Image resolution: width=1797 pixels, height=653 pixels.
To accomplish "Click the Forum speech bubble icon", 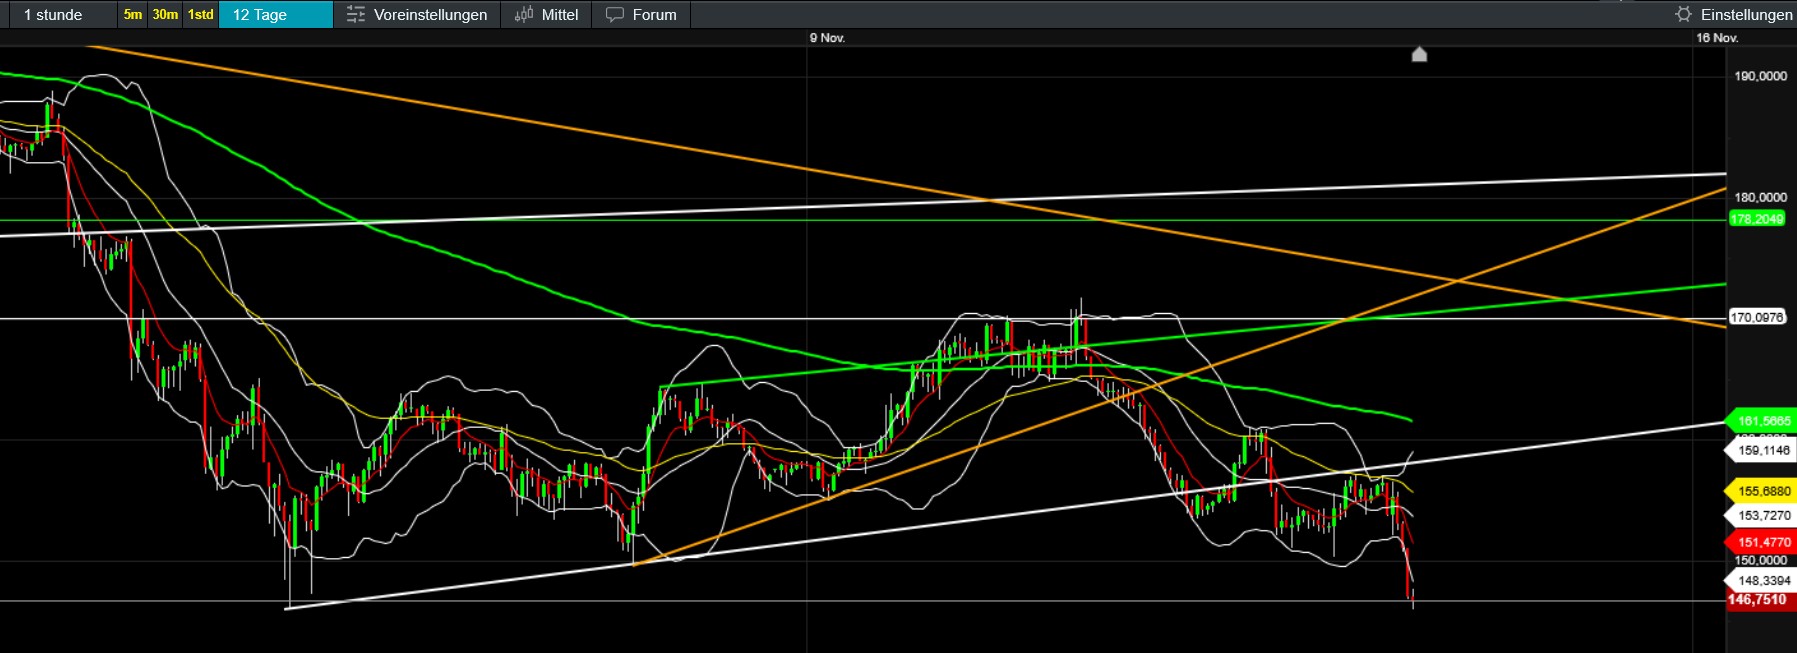I will point(615,15).
